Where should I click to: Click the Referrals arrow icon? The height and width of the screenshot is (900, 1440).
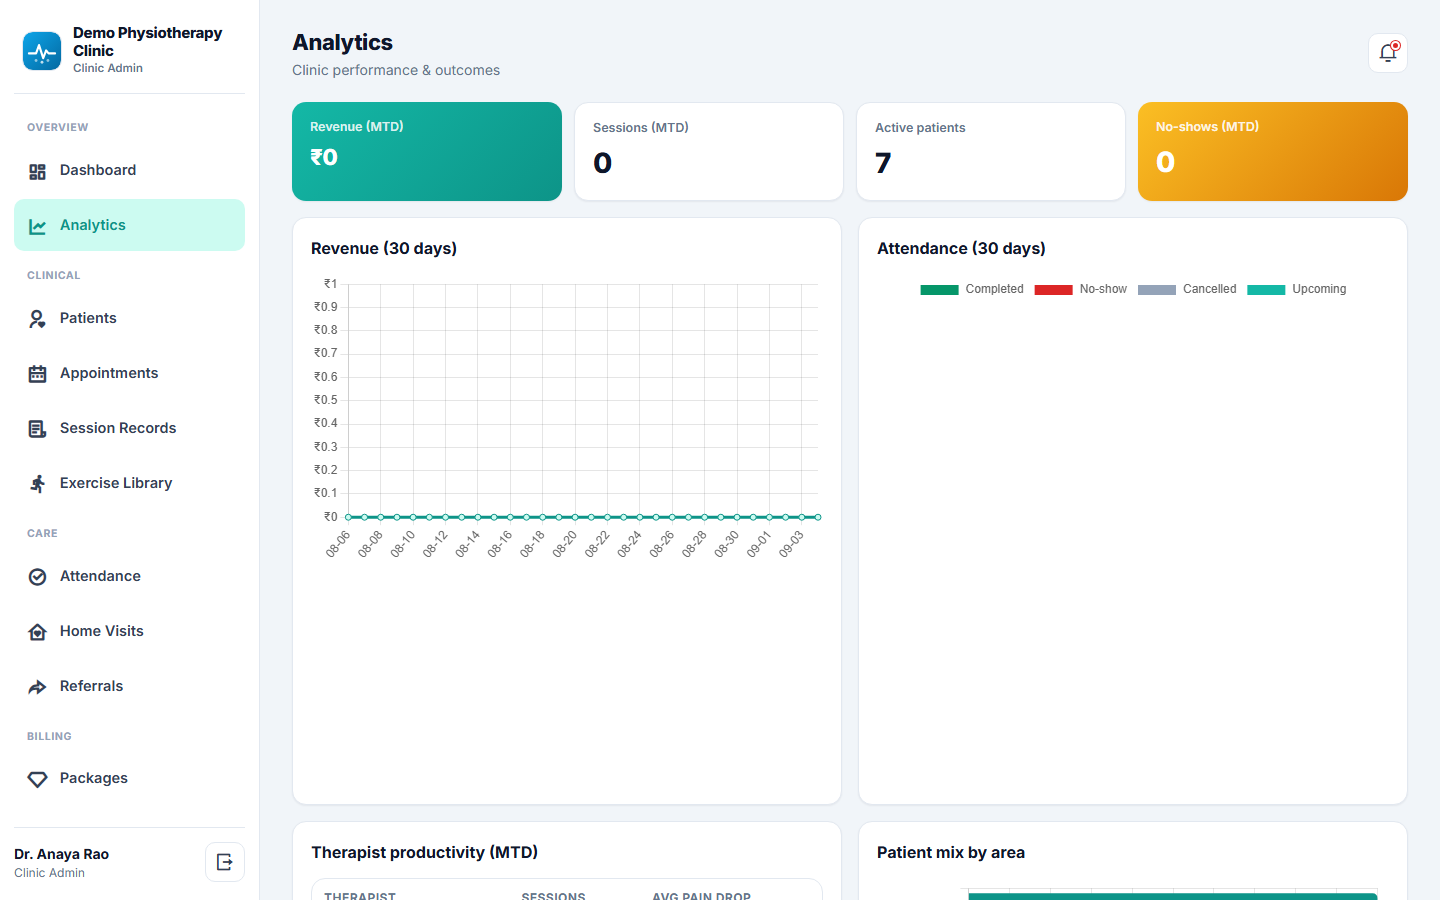[38, 687]
